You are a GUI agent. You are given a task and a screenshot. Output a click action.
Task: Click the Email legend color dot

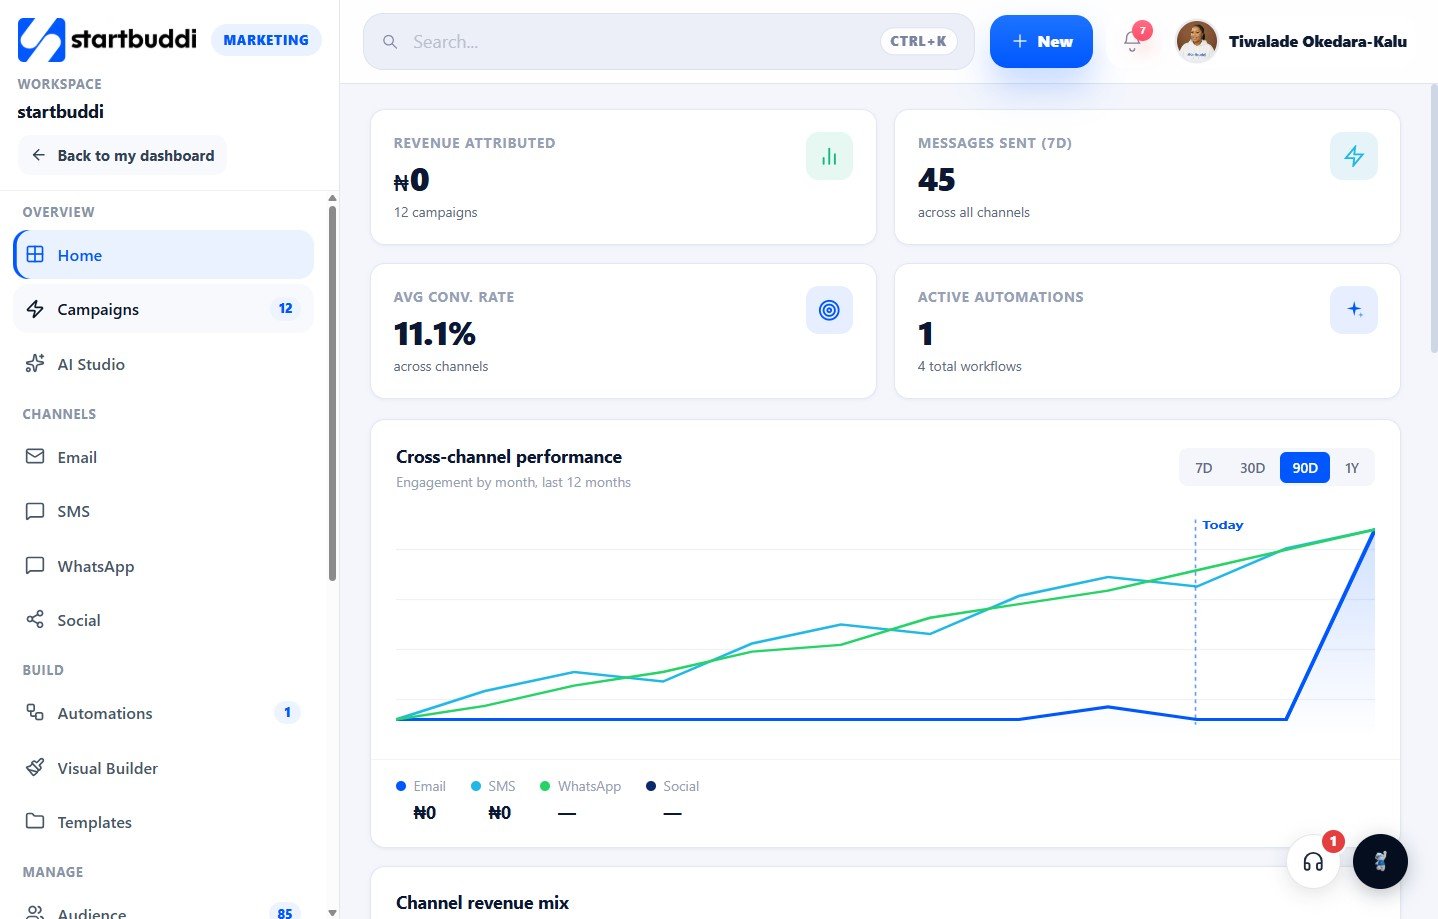[x=401, y=786]
